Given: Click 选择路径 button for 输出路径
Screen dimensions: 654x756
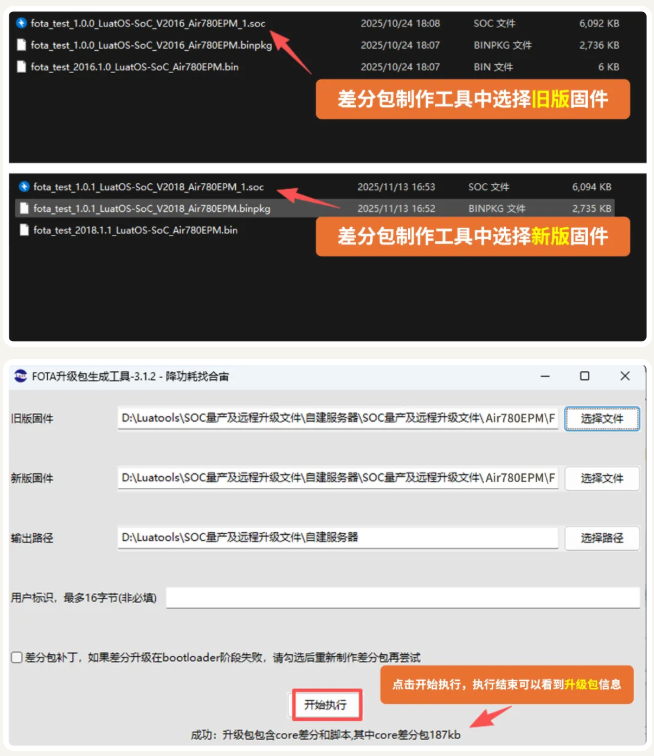Looking at the screenshot, I should tap(602, 538).
